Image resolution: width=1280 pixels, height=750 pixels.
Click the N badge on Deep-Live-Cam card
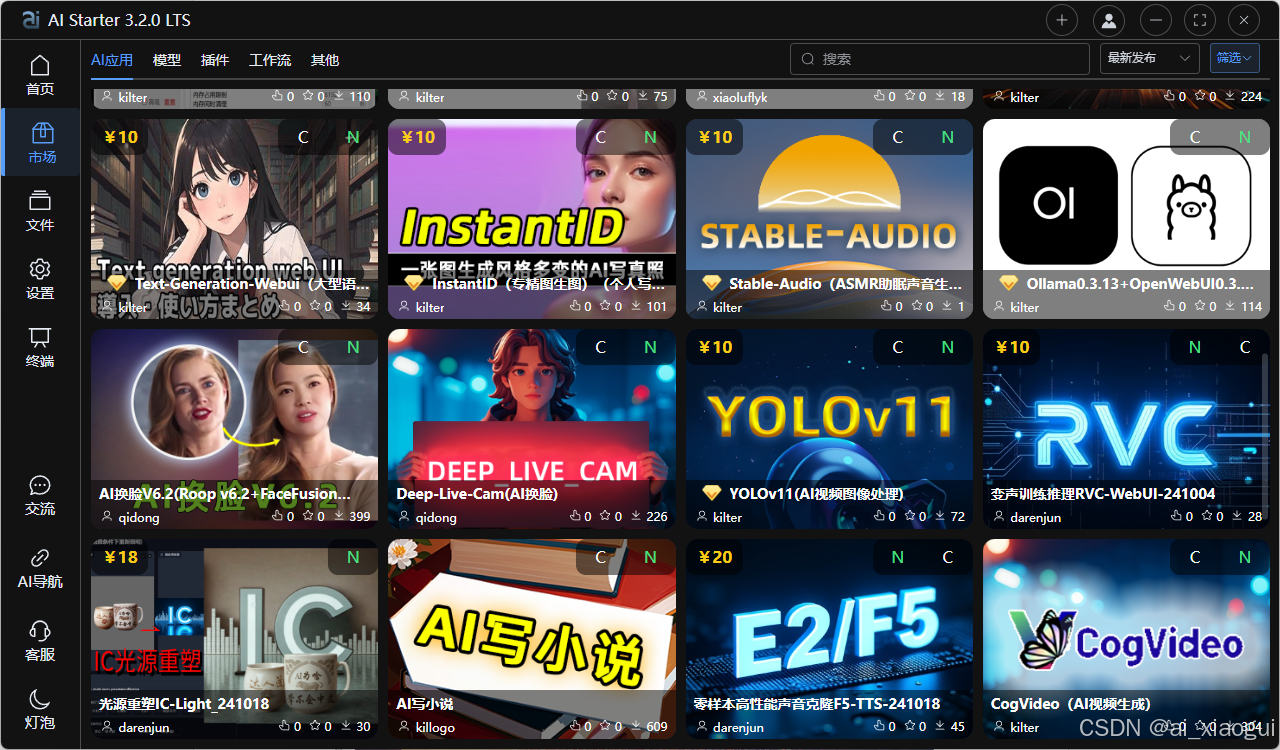(x=651, y=347)
